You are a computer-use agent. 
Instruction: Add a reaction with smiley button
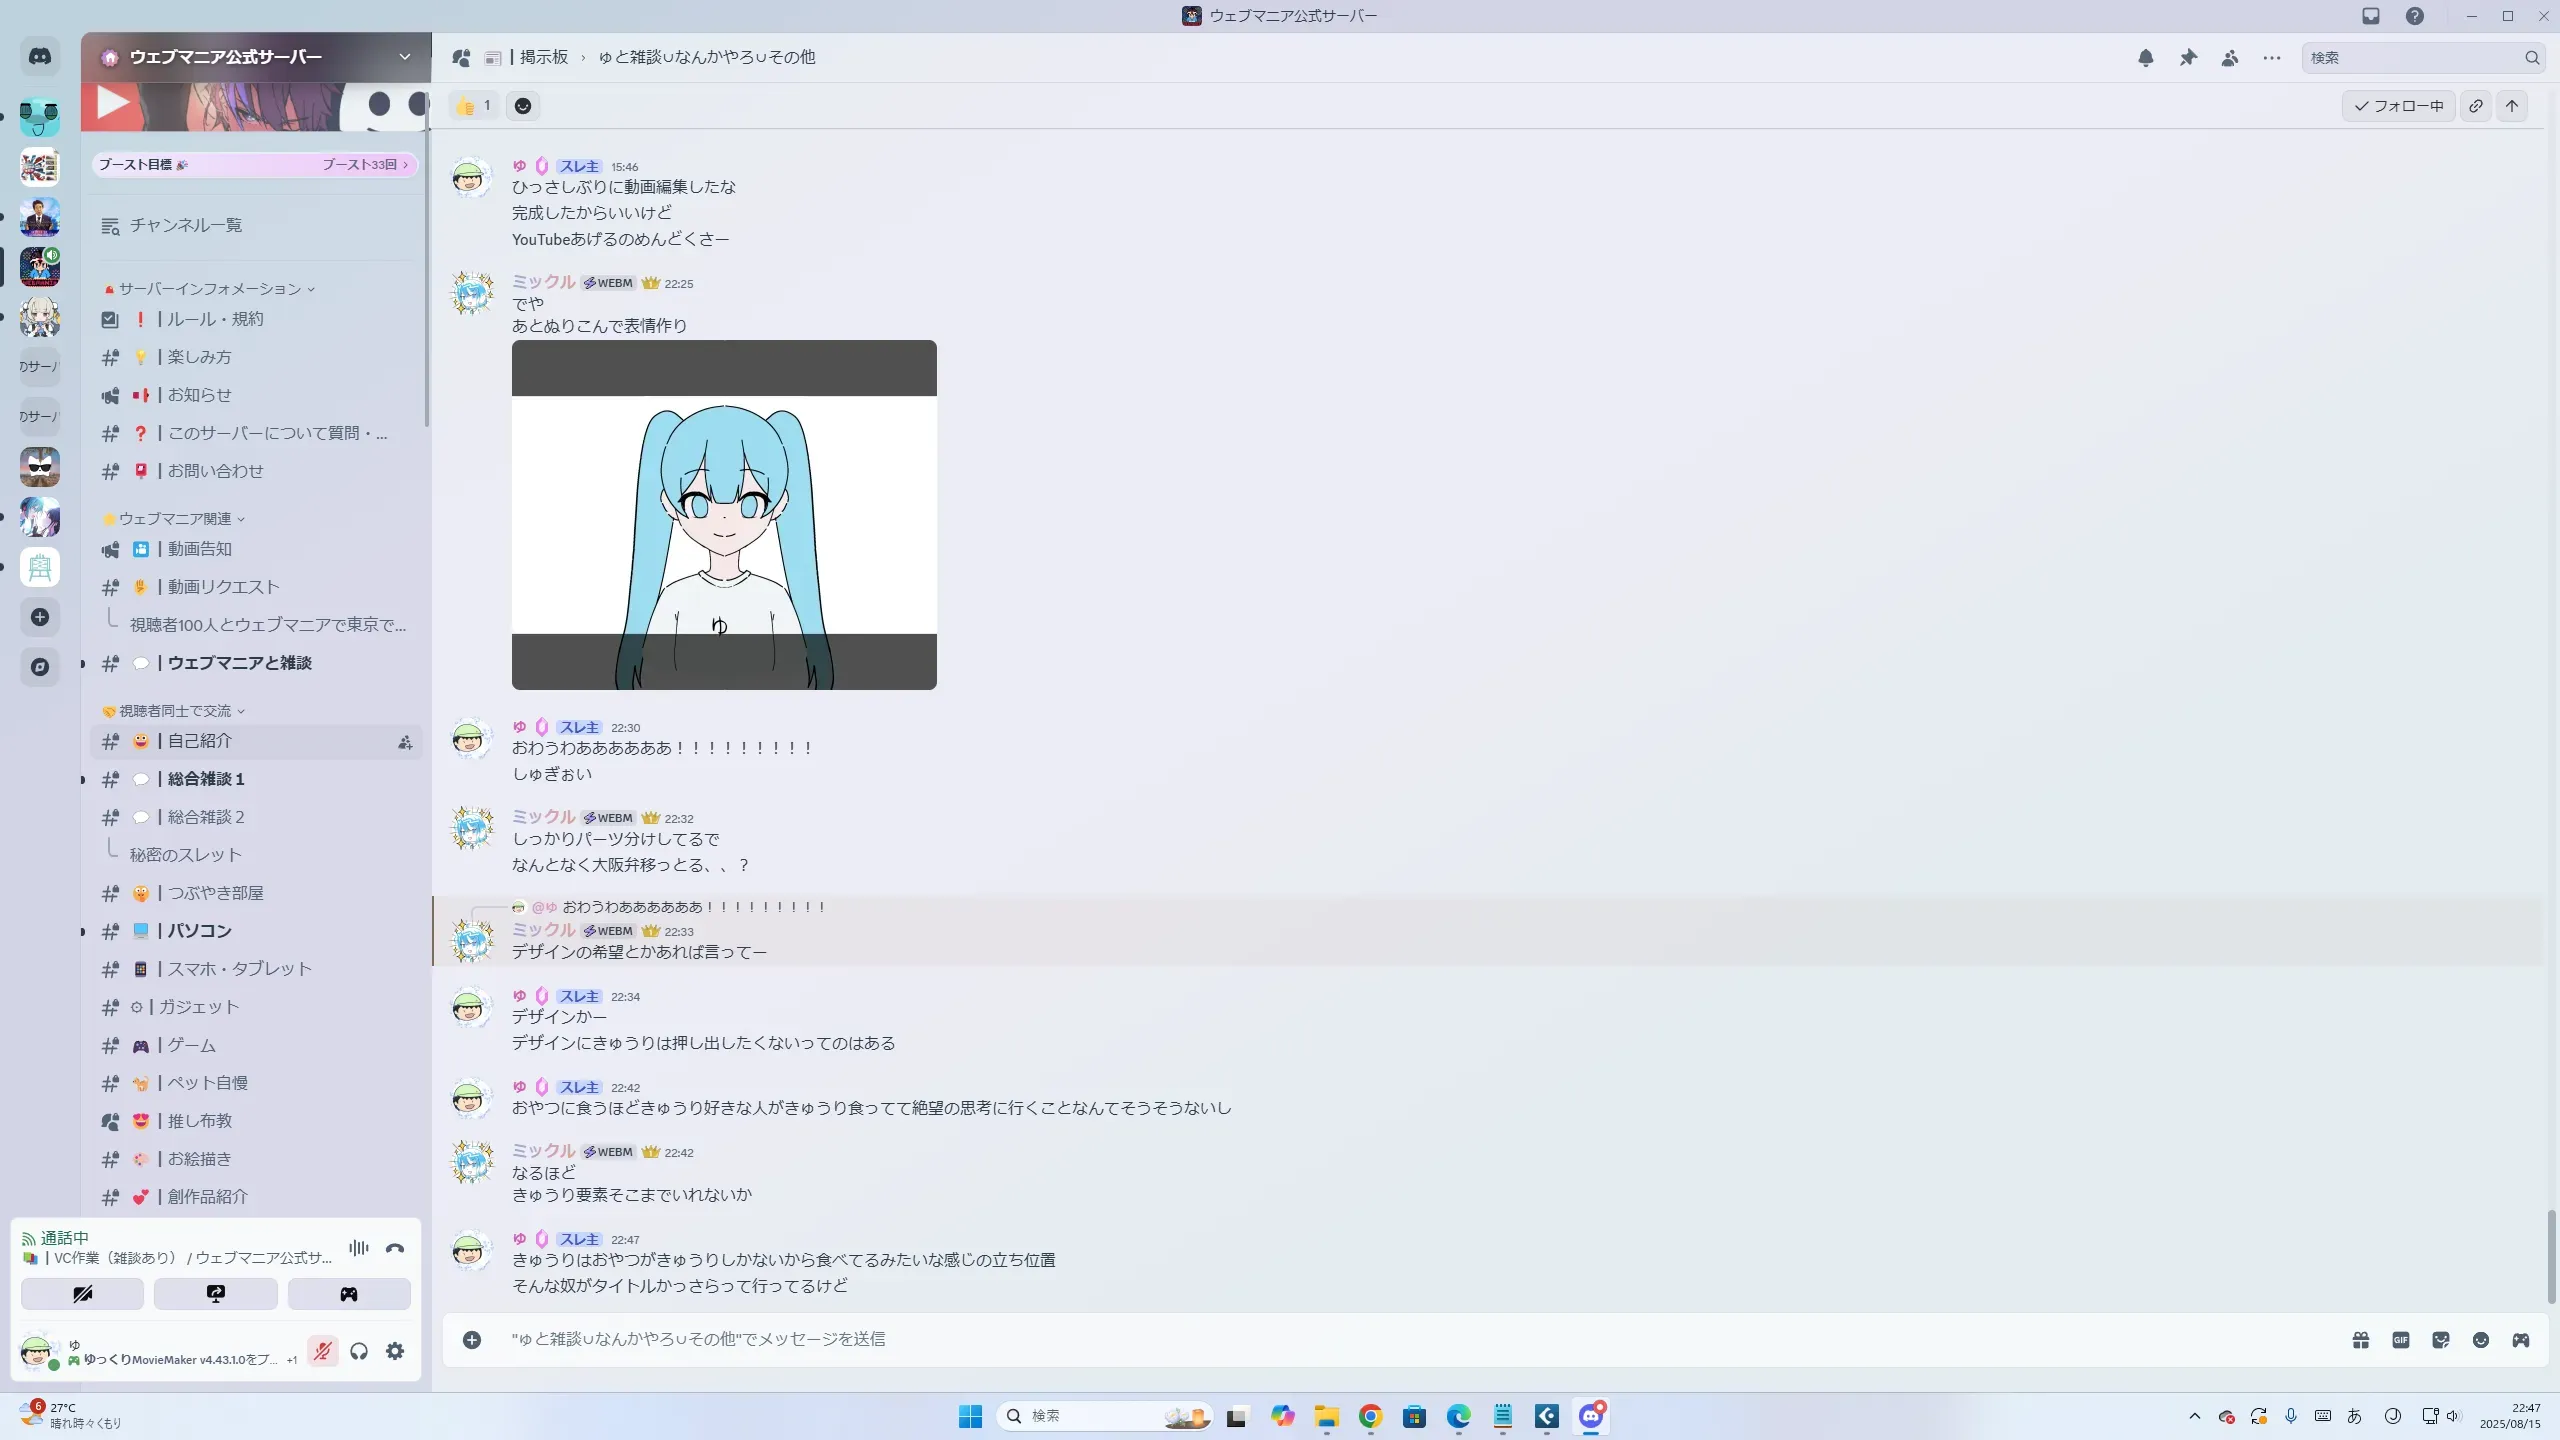click(x=523, y=106)
